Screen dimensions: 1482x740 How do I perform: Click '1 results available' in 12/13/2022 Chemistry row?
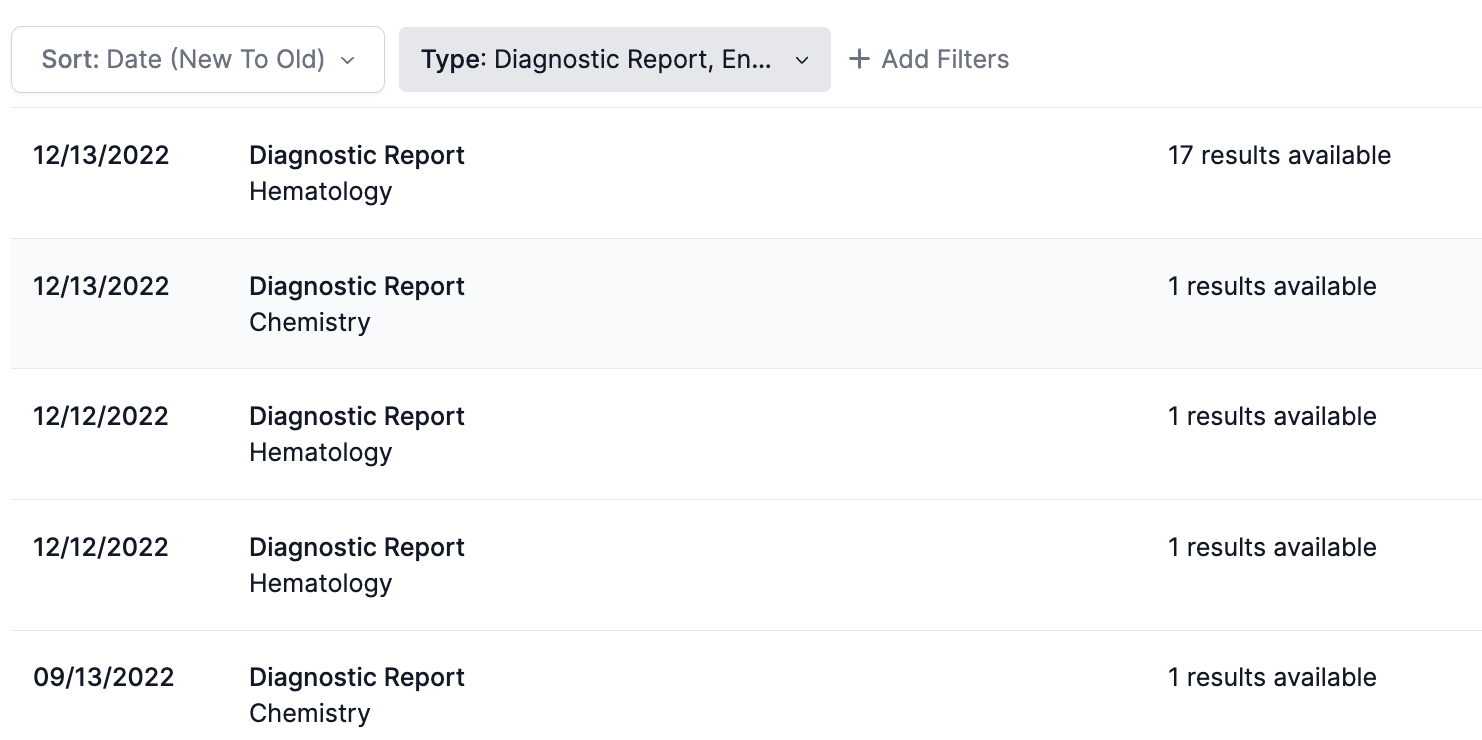click(1271, 286)
